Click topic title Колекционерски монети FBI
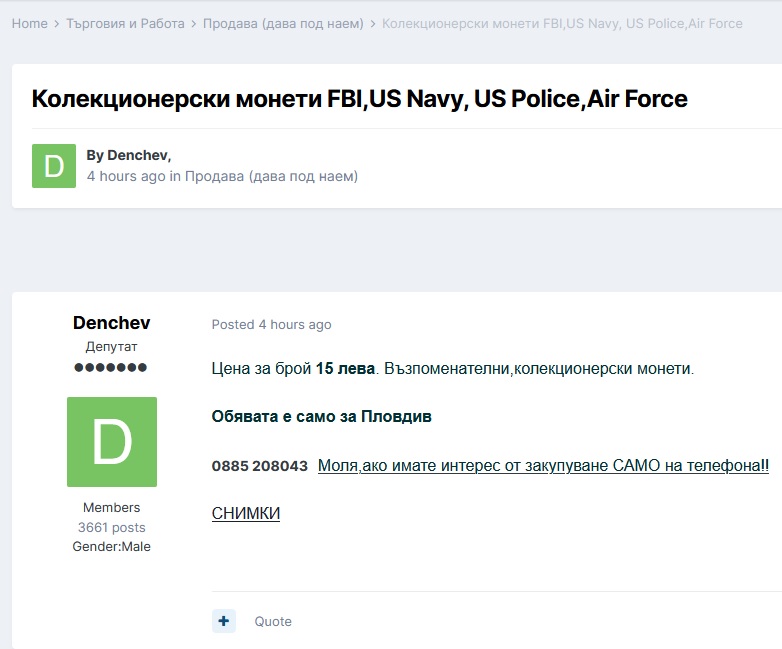This screenshot has width=782, height=649. [x=360, y=99]
